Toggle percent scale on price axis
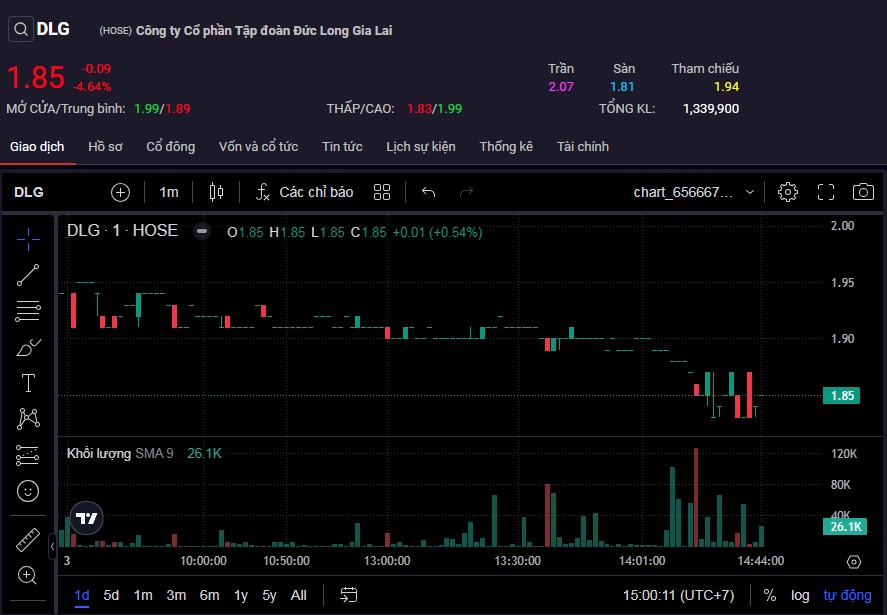This screenshot has width=887, height=615. 769,595
